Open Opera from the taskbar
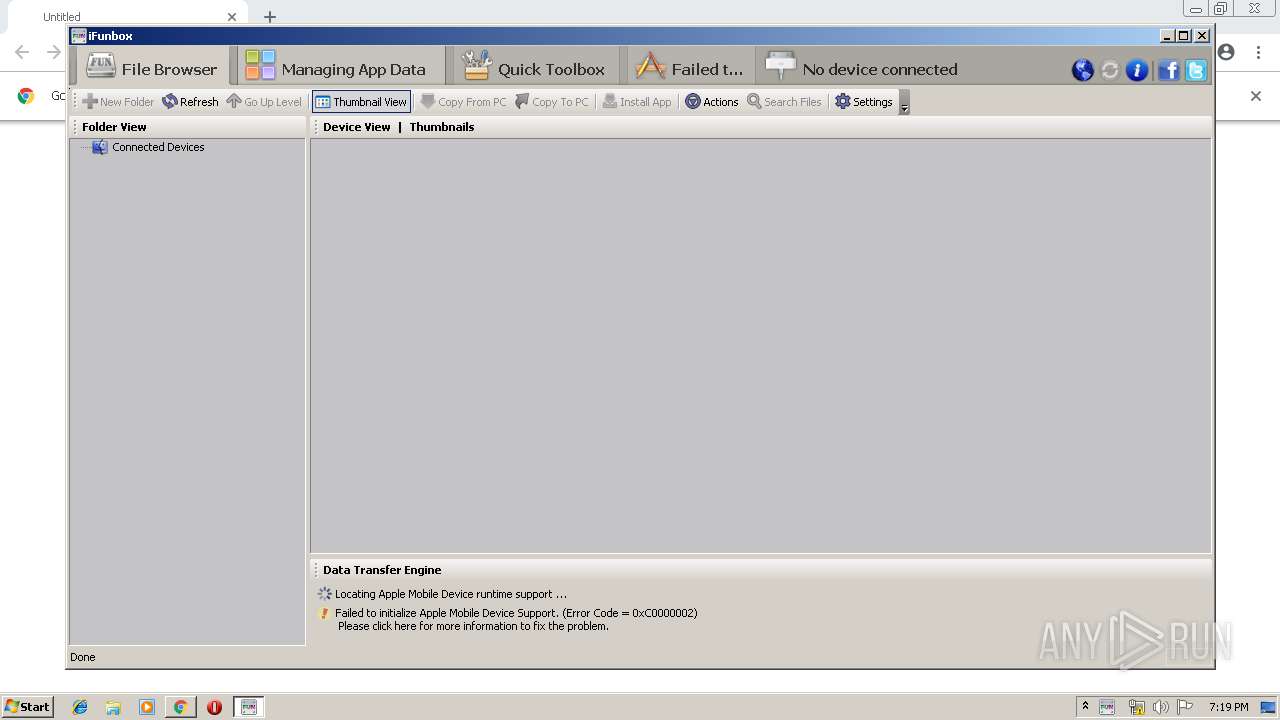The image size is (1280, 720). point(214,707)
